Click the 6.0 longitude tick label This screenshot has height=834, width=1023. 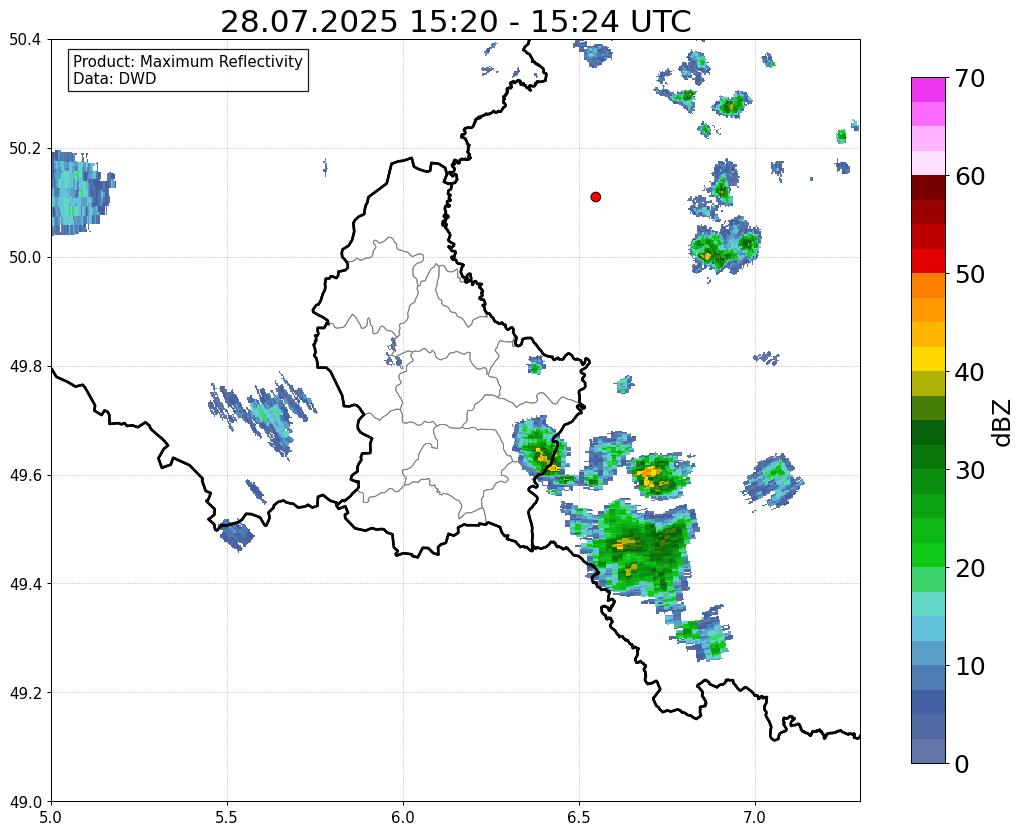click(x=403, y=818)
